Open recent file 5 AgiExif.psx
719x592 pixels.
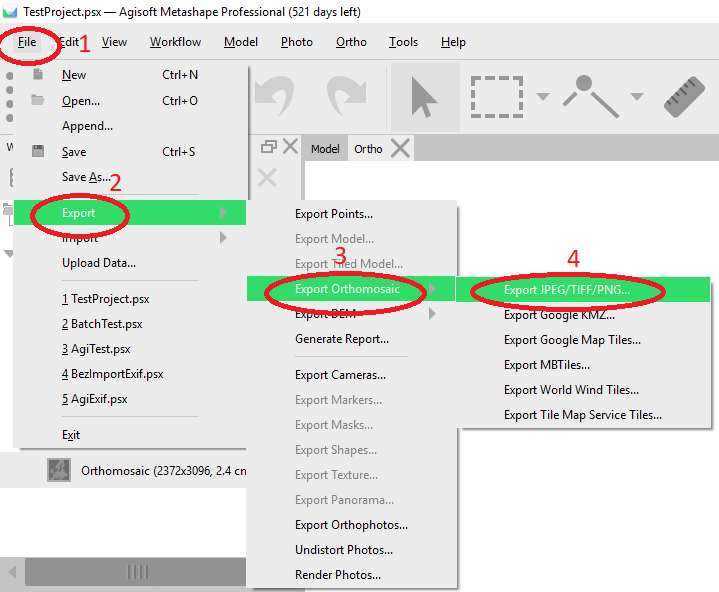pyautogui.click(x=130, y=399)
